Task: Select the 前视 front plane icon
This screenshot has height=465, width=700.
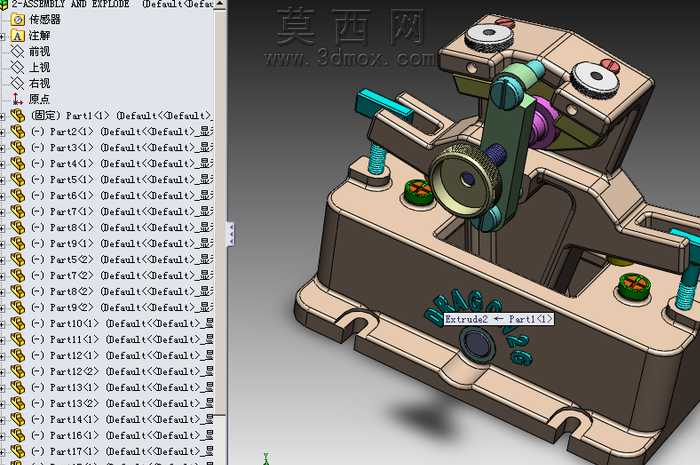Action: 18,52
